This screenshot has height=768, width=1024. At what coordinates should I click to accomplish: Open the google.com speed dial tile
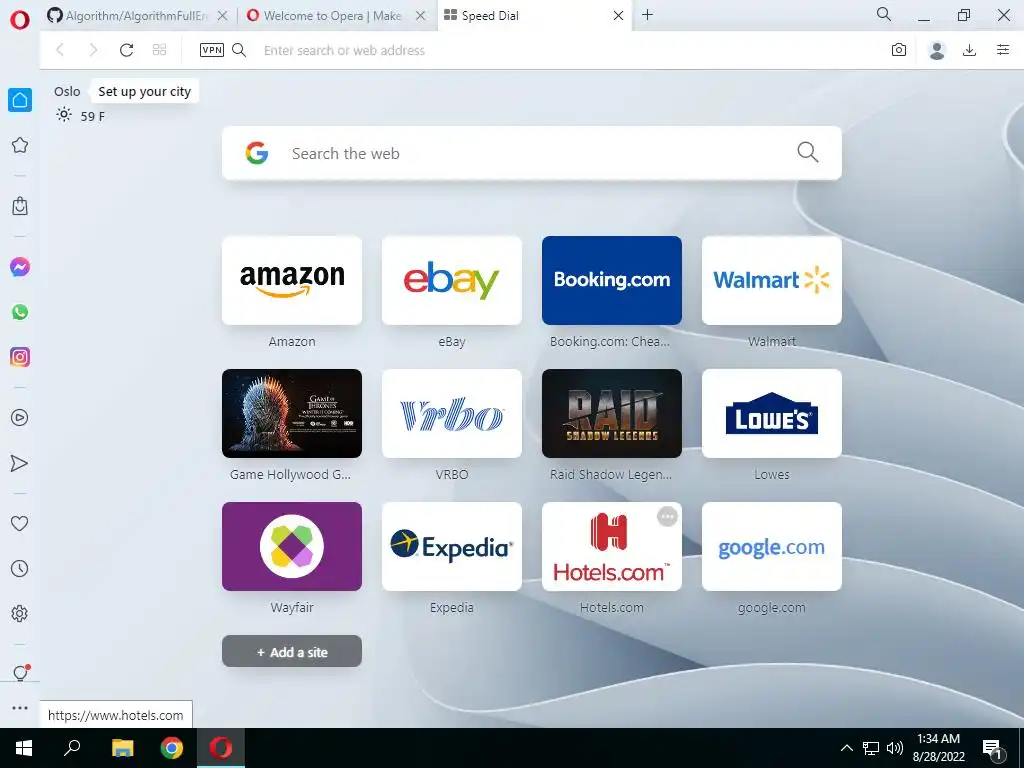coord(772,547)
